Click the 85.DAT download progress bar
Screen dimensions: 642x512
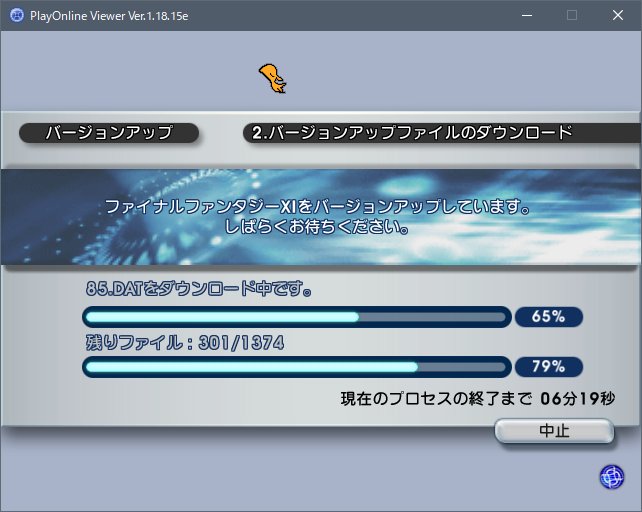point(296,317)
